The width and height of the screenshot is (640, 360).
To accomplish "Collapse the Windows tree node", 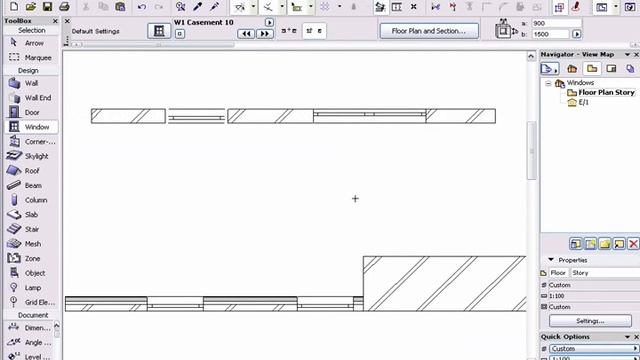I will pos(548,83).
